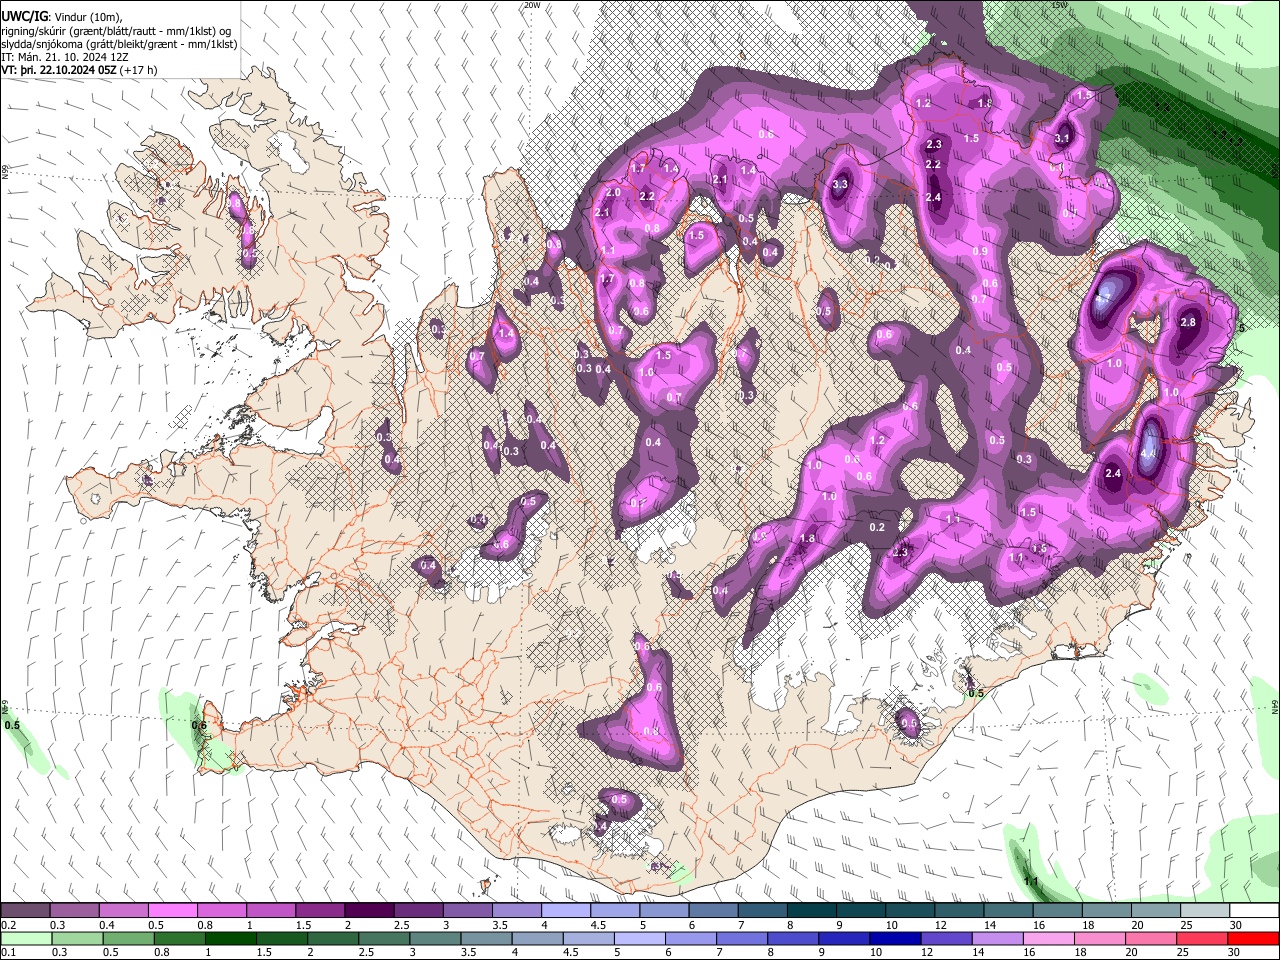Click the '15W' longitude label
This screenshot has height=960, width=1280.
[x=1059, y=5]
